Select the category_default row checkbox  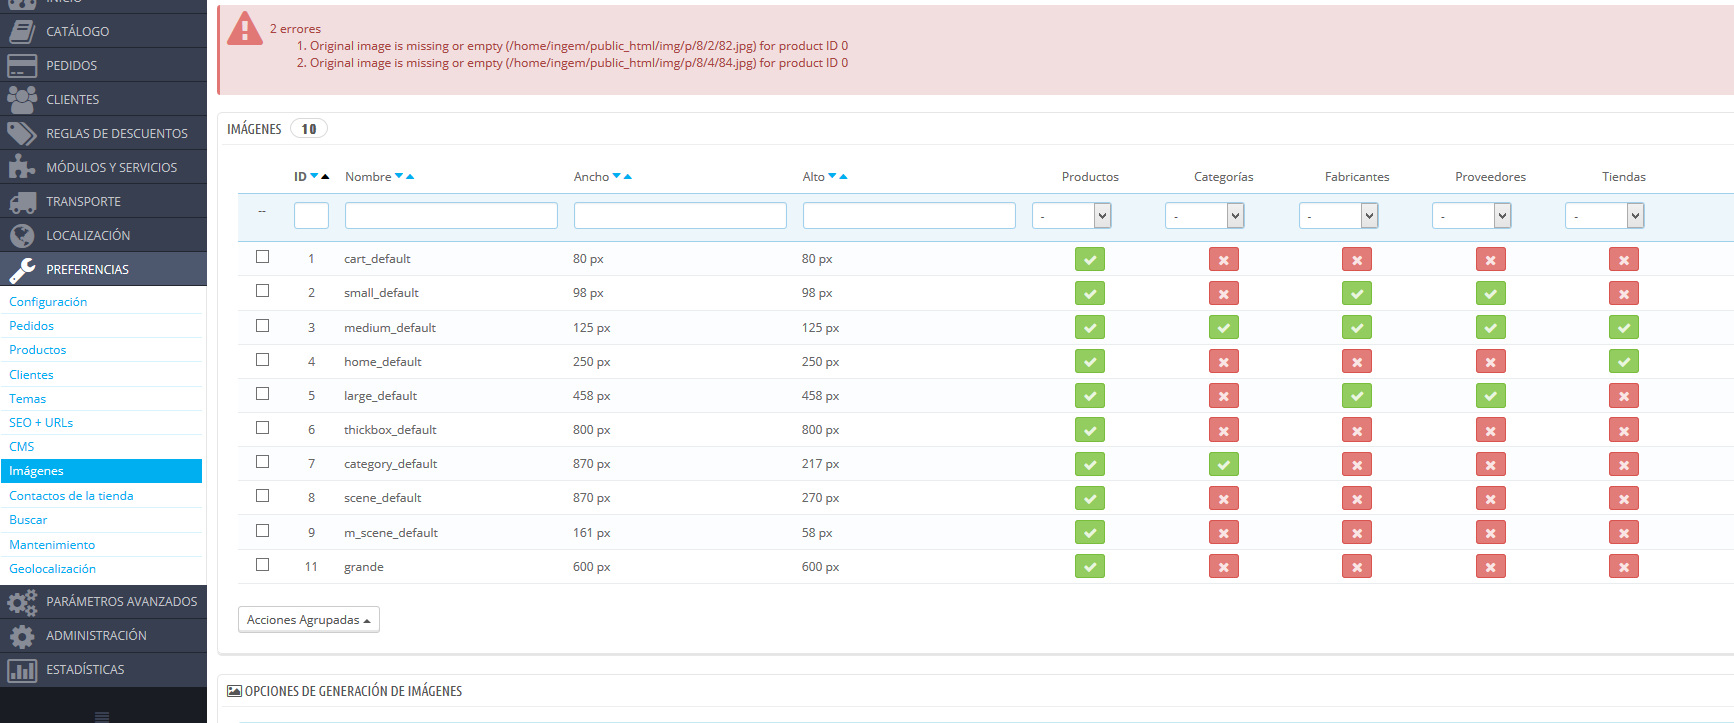263,462
